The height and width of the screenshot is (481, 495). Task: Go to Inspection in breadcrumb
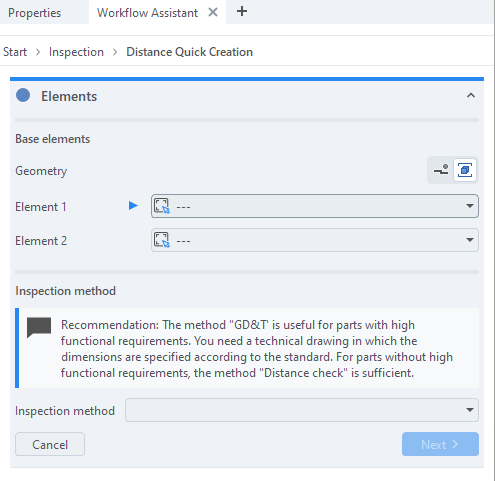pyautogui.click(x=76, y=52)
